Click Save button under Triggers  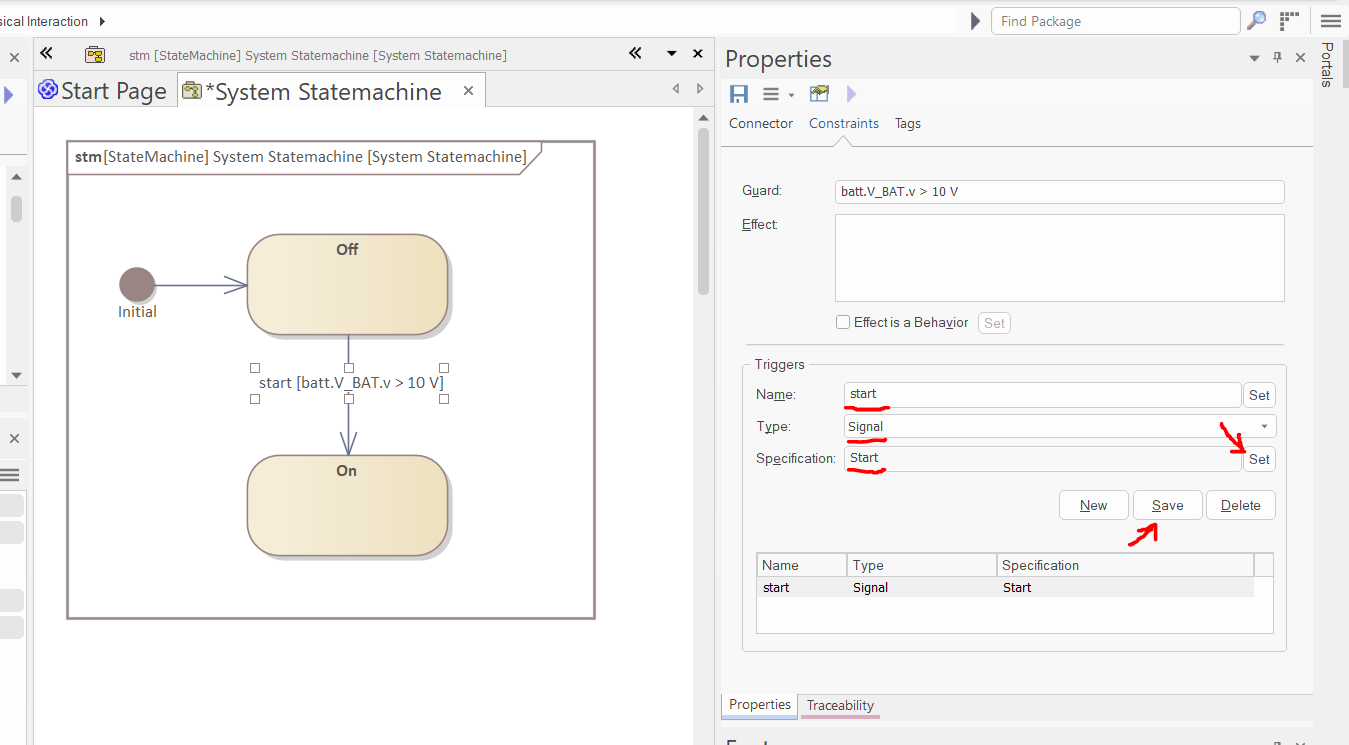tap(1167, 506)
